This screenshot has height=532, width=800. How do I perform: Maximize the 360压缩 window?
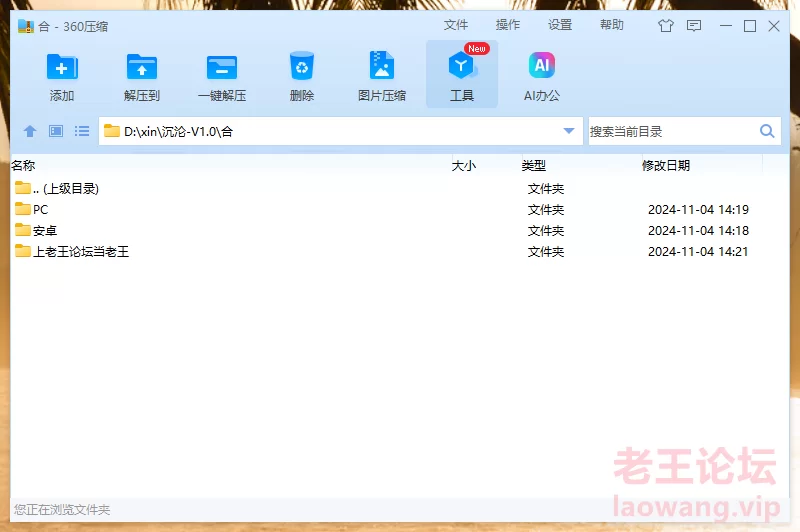(x=750, y=26)
